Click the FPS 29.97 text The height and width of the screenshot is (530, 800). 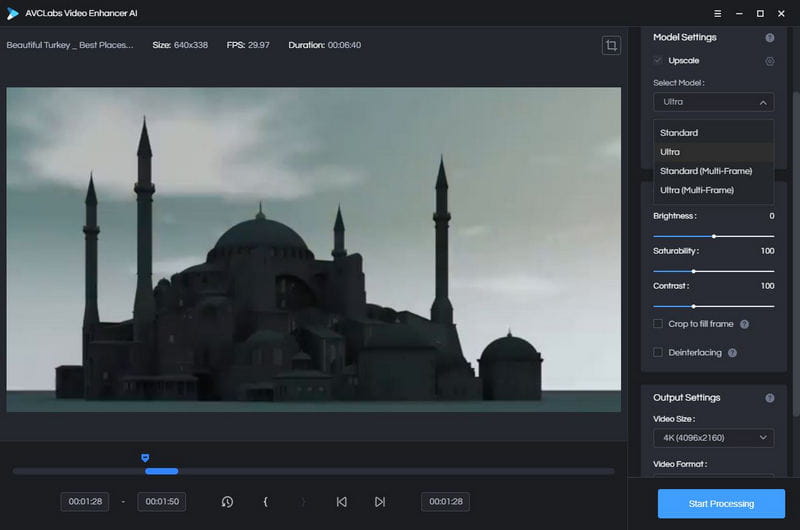coord(248,45)
